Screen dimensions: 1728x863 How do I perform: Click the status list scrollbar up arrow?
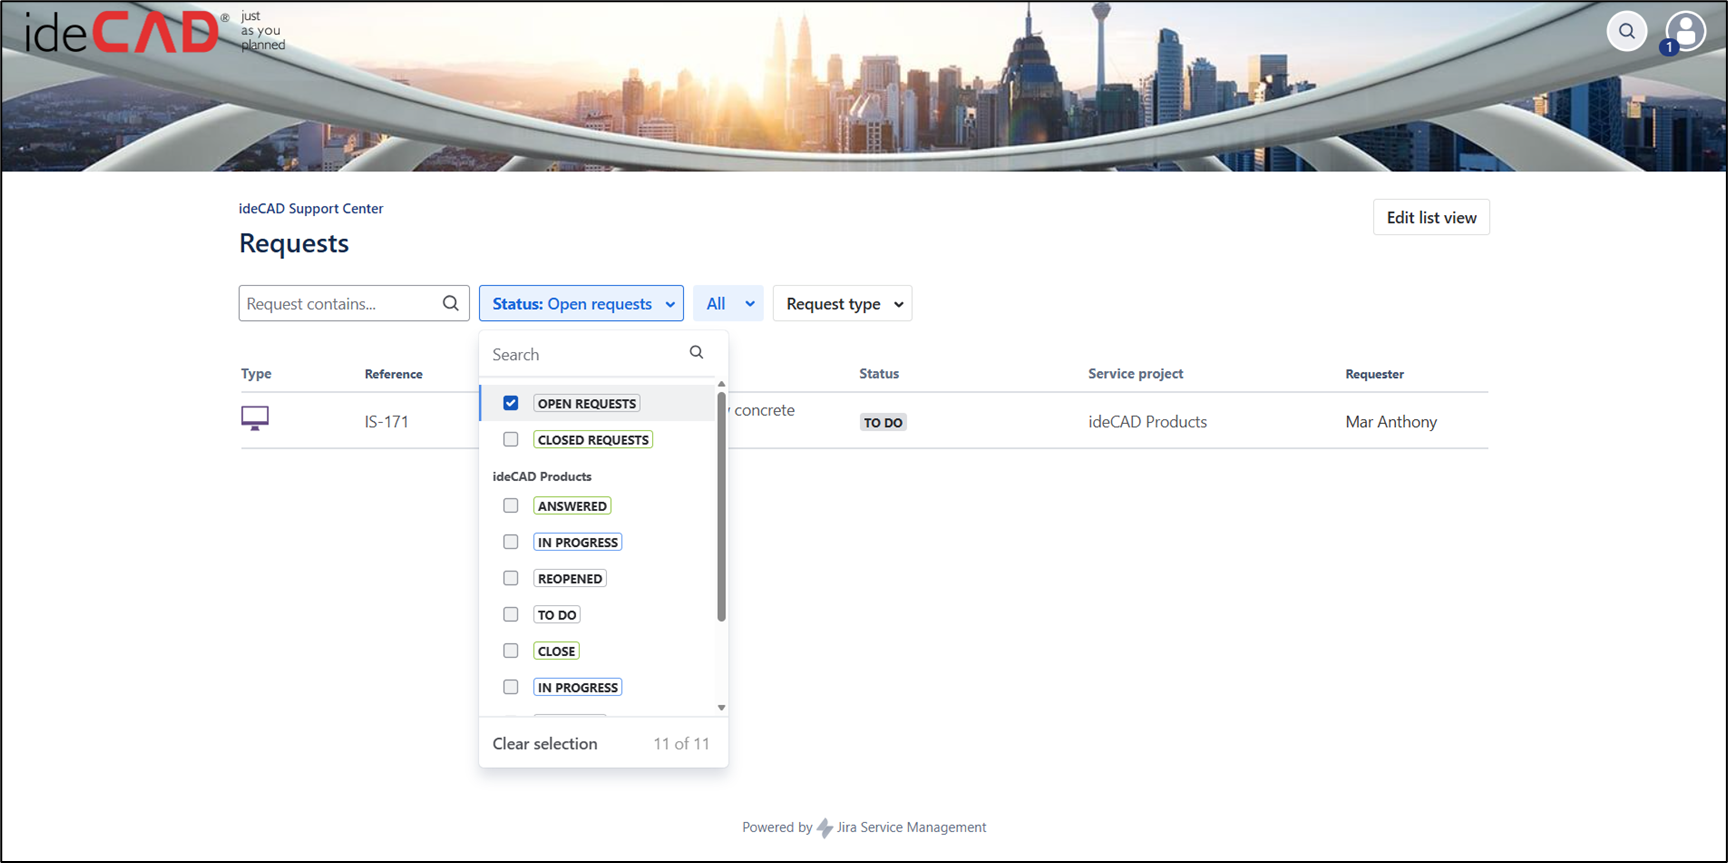(x=721, y=384)
